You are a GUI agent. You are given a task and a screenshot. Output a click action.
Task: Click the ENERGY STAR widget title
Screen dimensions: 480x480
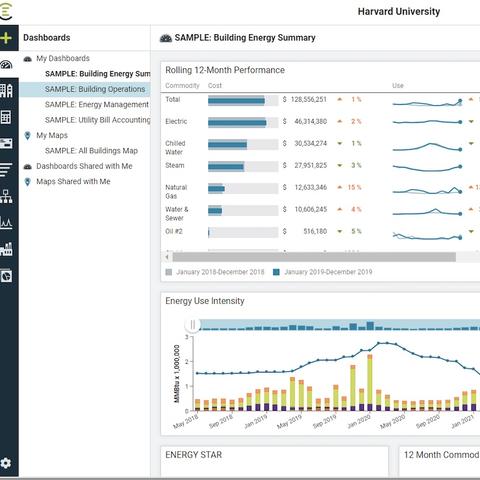point(193,455)
